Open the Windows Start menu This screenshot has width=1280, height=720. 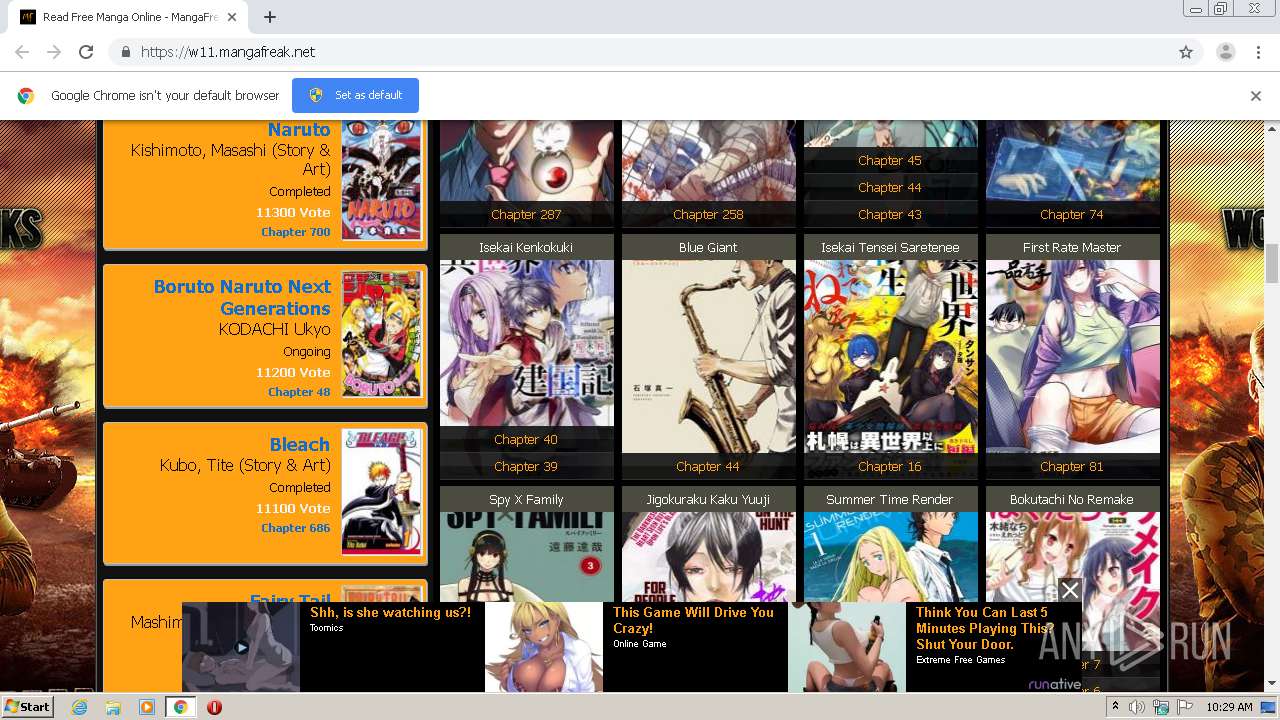click(27, 707)
